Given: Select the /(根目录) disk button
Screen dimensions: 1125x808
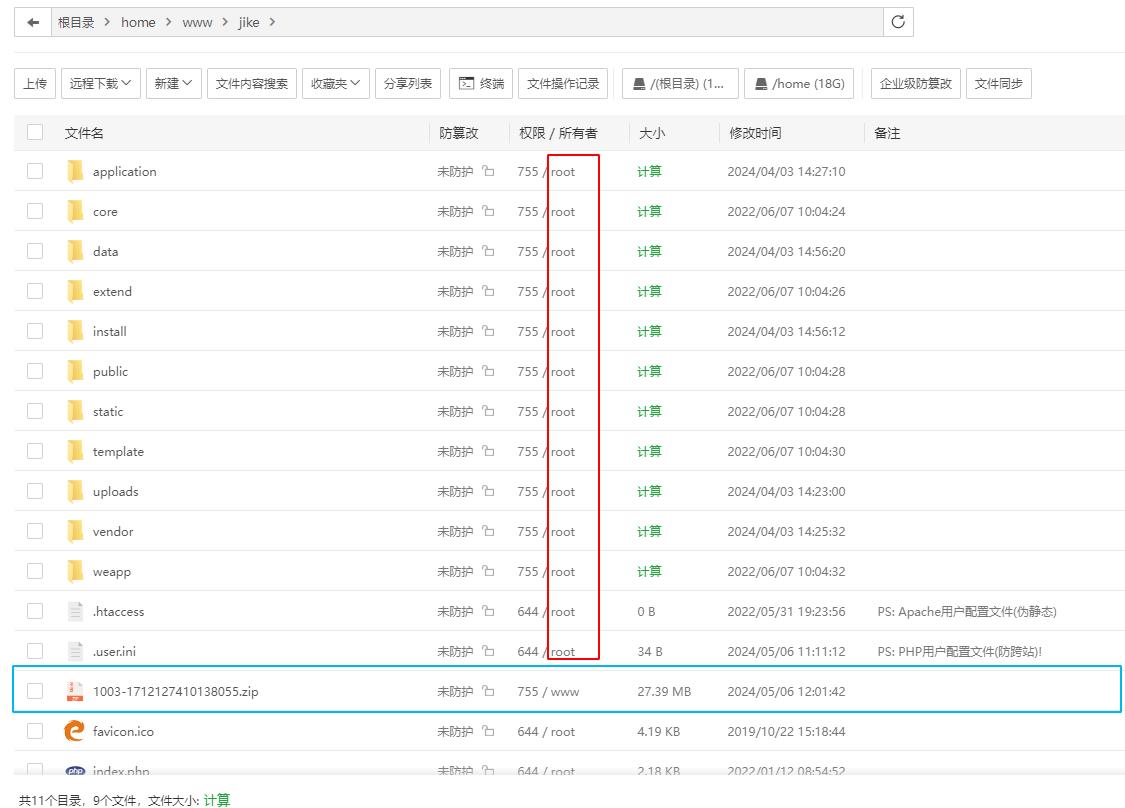Looking at the screenshot, I should (680, 83).
